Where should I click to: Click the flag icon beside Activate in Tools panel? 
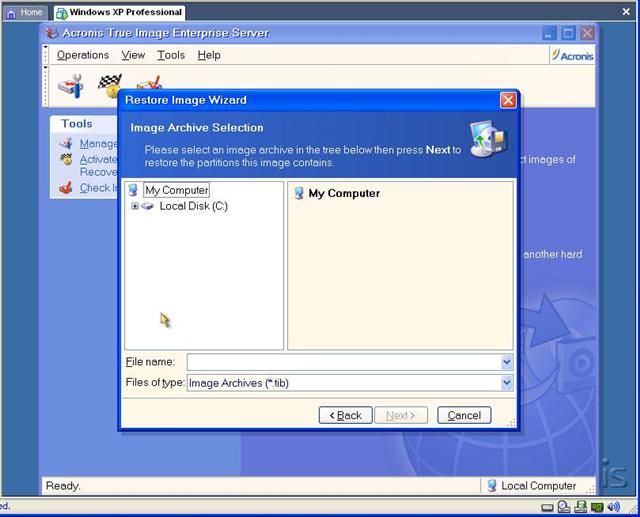click(66, 159)
